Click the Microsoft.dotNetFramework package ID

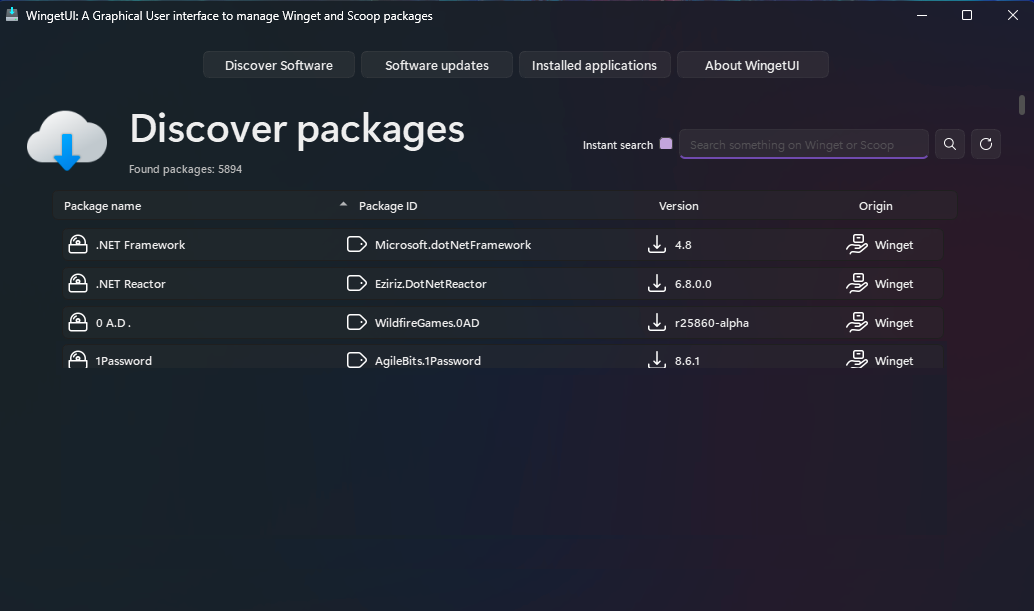(x=453, y=245)
